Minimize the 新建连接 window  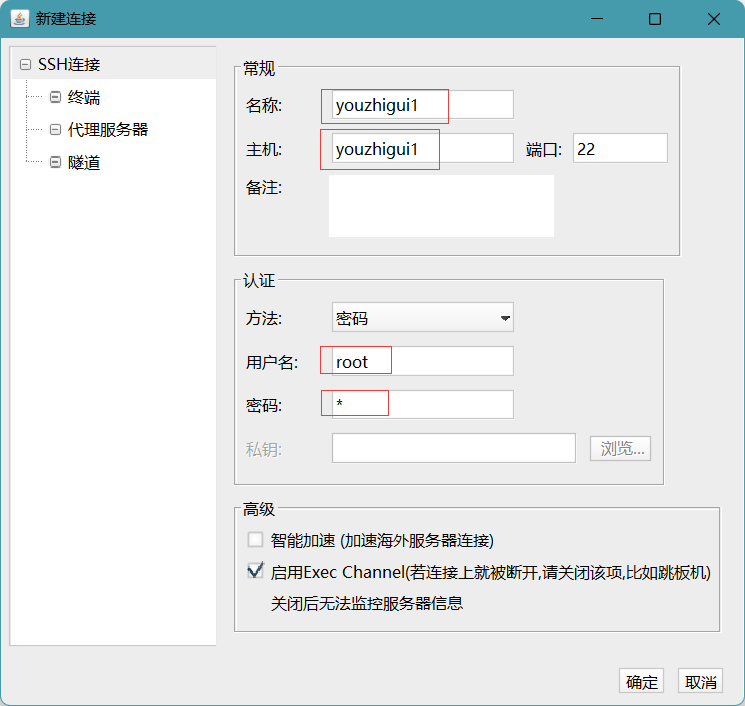(x=597, y=19)
